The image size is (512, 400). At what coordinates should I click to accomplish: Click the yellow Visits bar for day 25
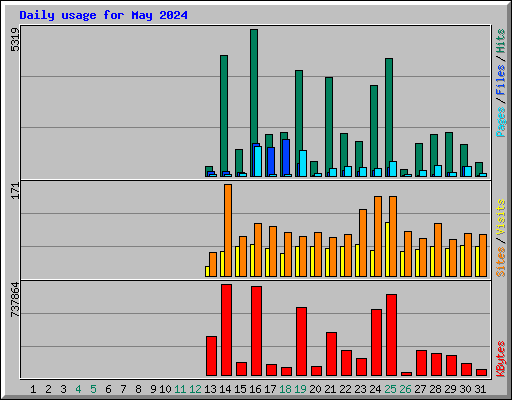(387, 249)
